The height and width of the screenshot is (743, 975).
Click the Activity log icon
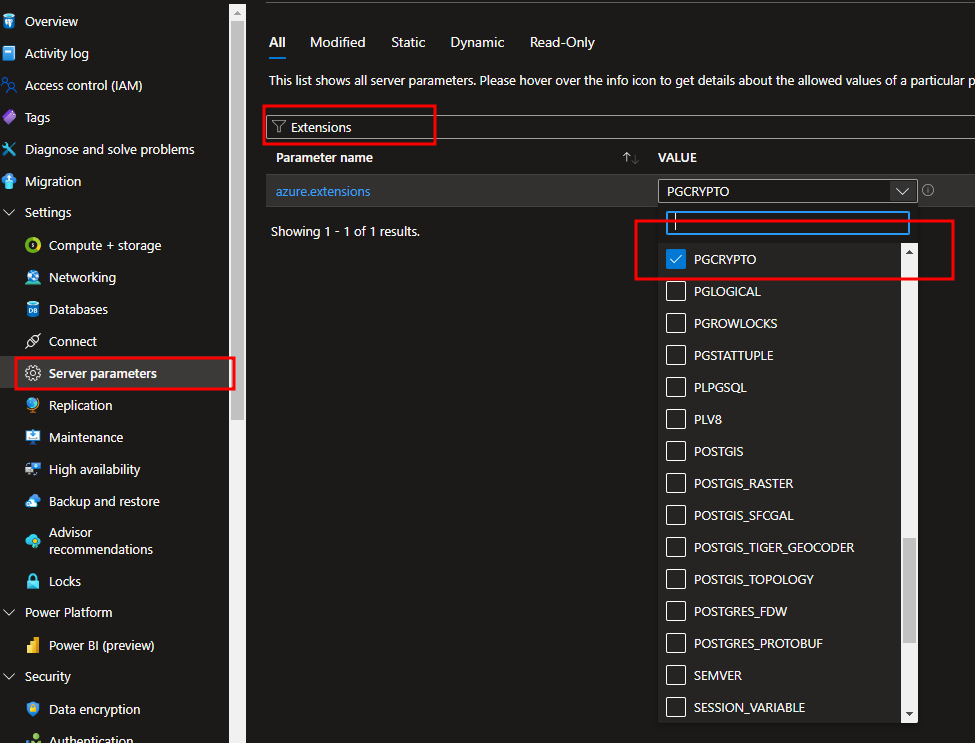click(x=9, y=53)
